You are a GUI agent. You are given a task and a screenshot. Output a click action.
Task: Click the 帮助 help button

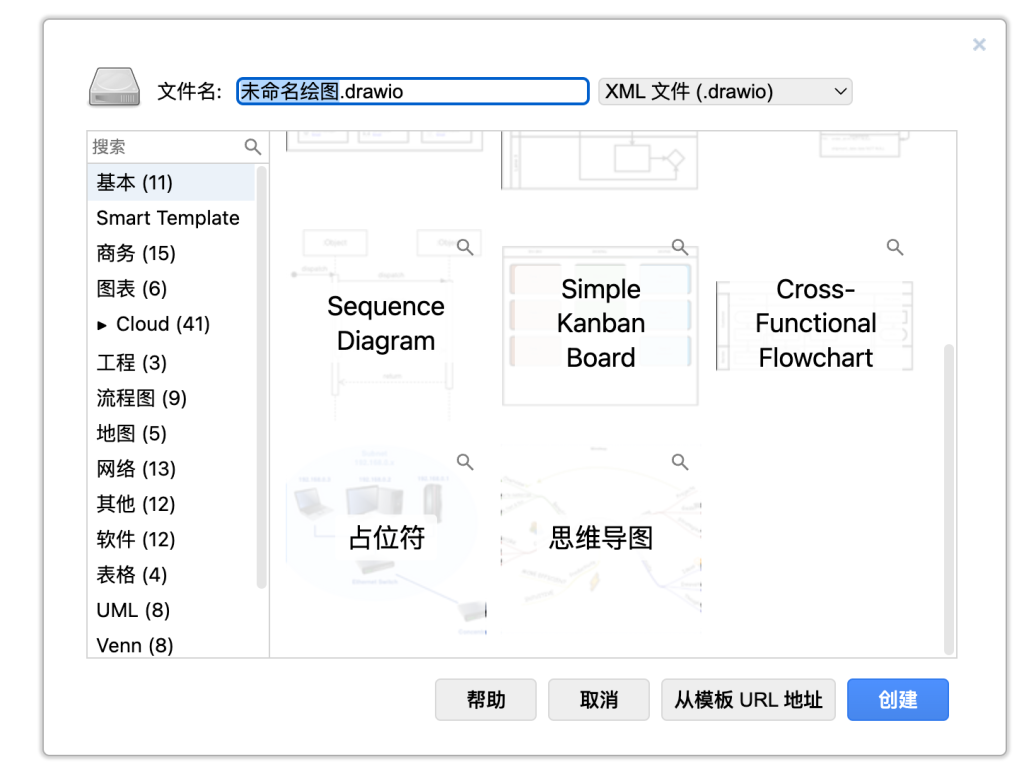click(486, 700)
